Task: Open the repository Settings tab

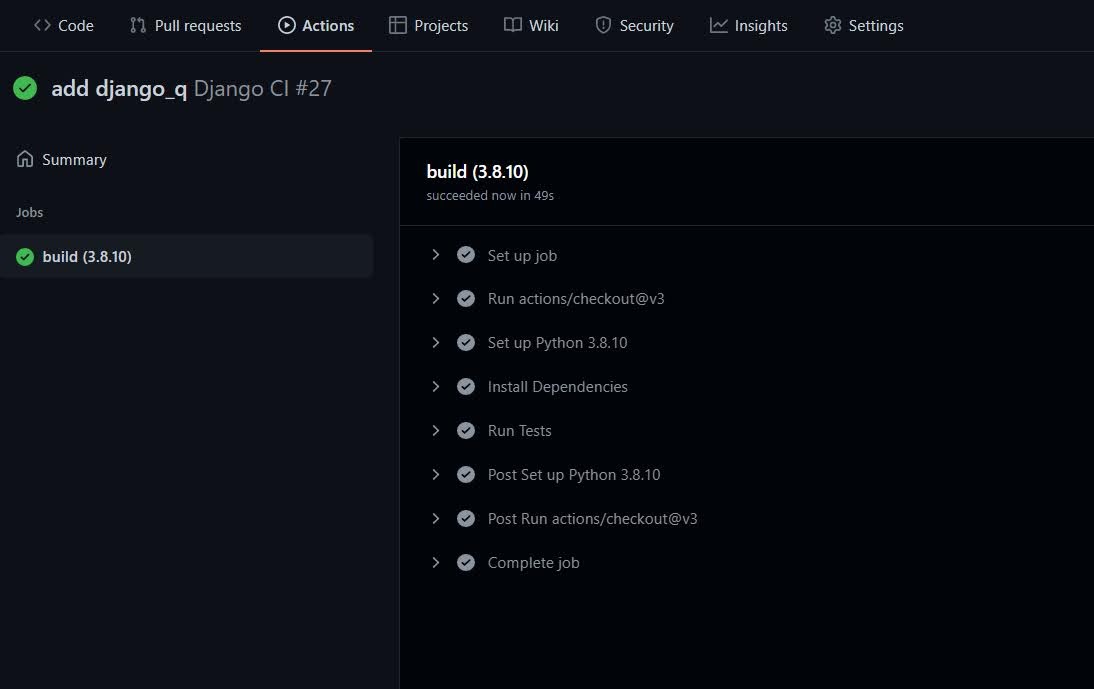Action: 864,26
